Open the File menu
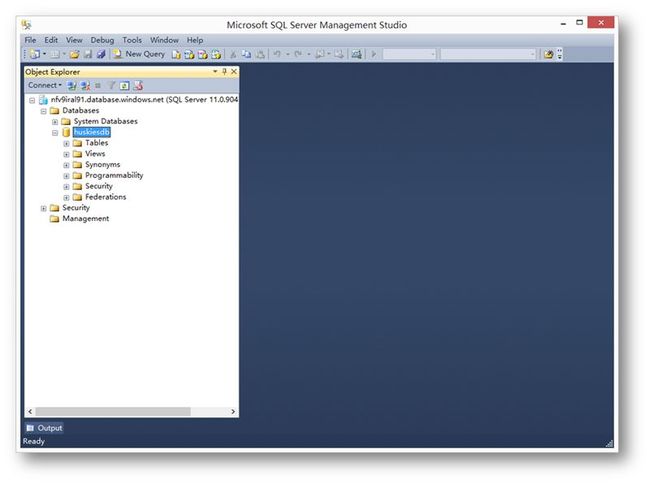The width and height of the screenshot is (650, 484). 30,40
